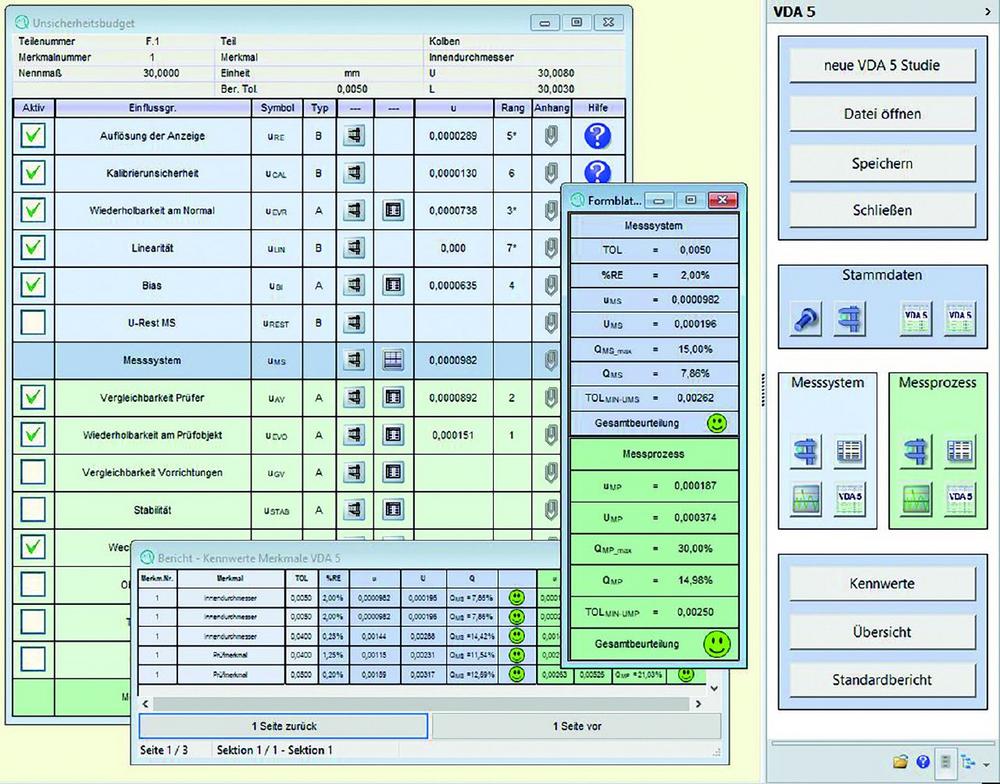The image size is (1000, 784).
Task: Open help question mark for Kalibrierunsicherheit
Action: click(x=598, y=171)
